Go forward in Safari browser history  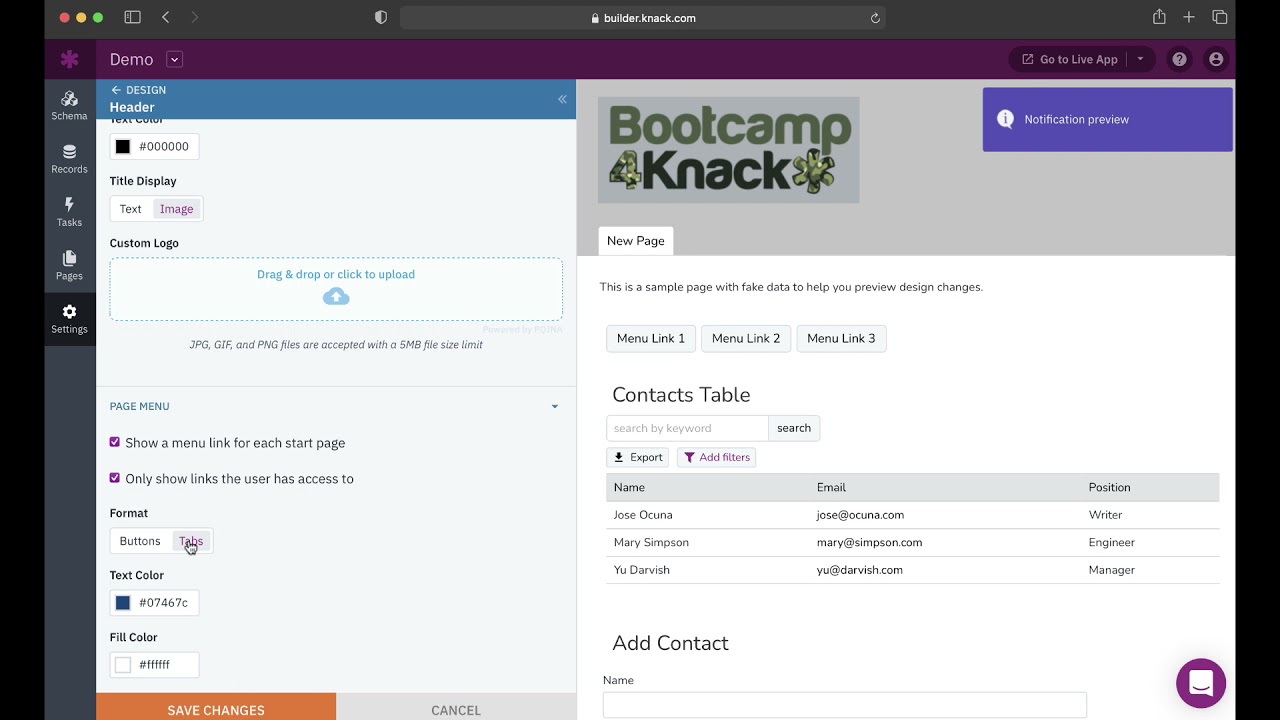(x=195, y=17)
